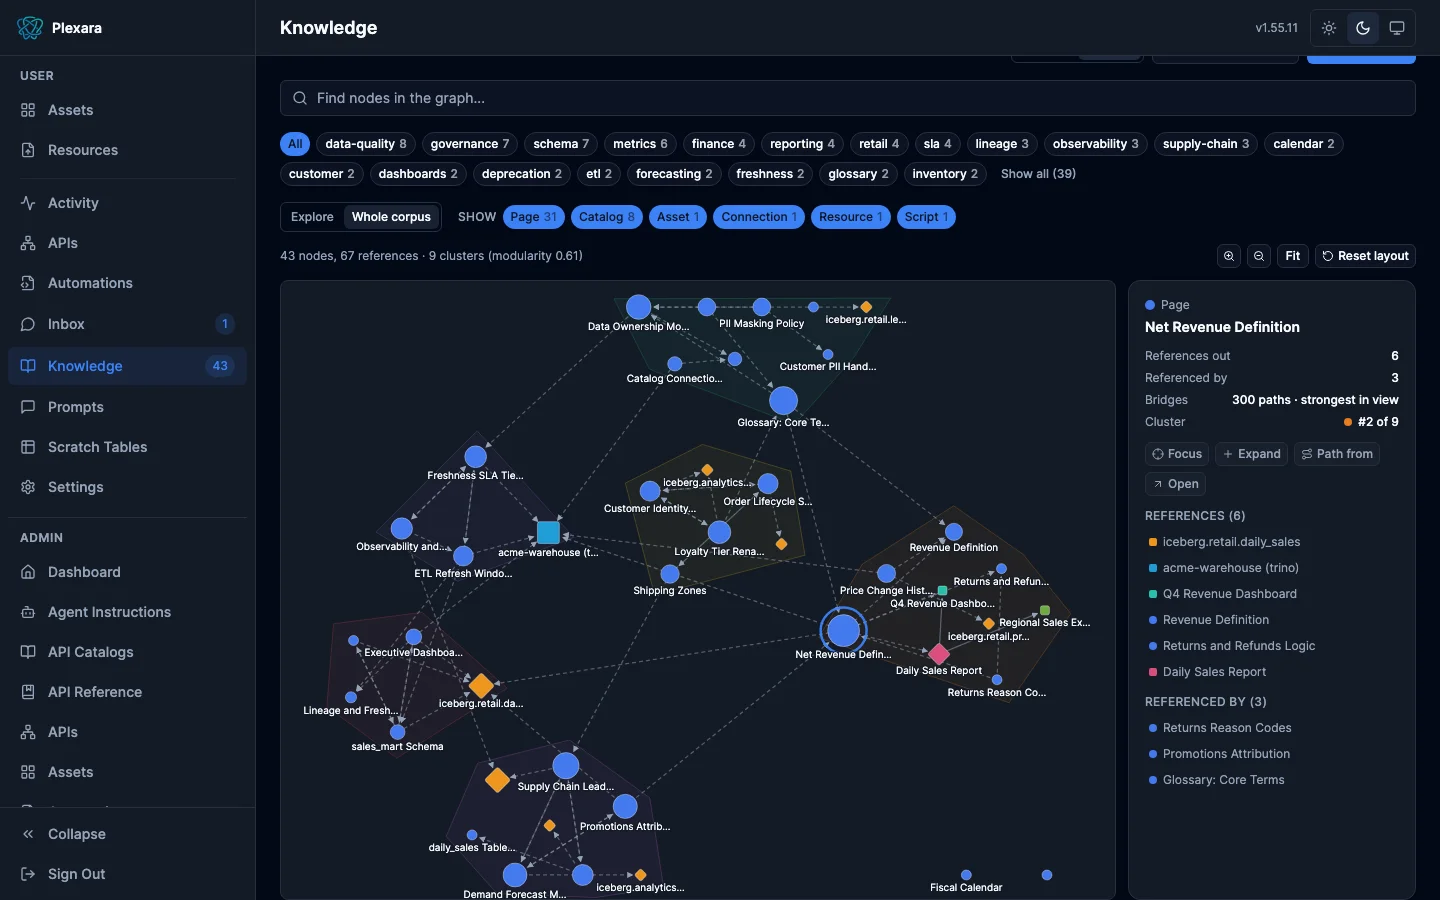Zoom out of the graph
This screenshot has height=900, width=1440.
1259,256
